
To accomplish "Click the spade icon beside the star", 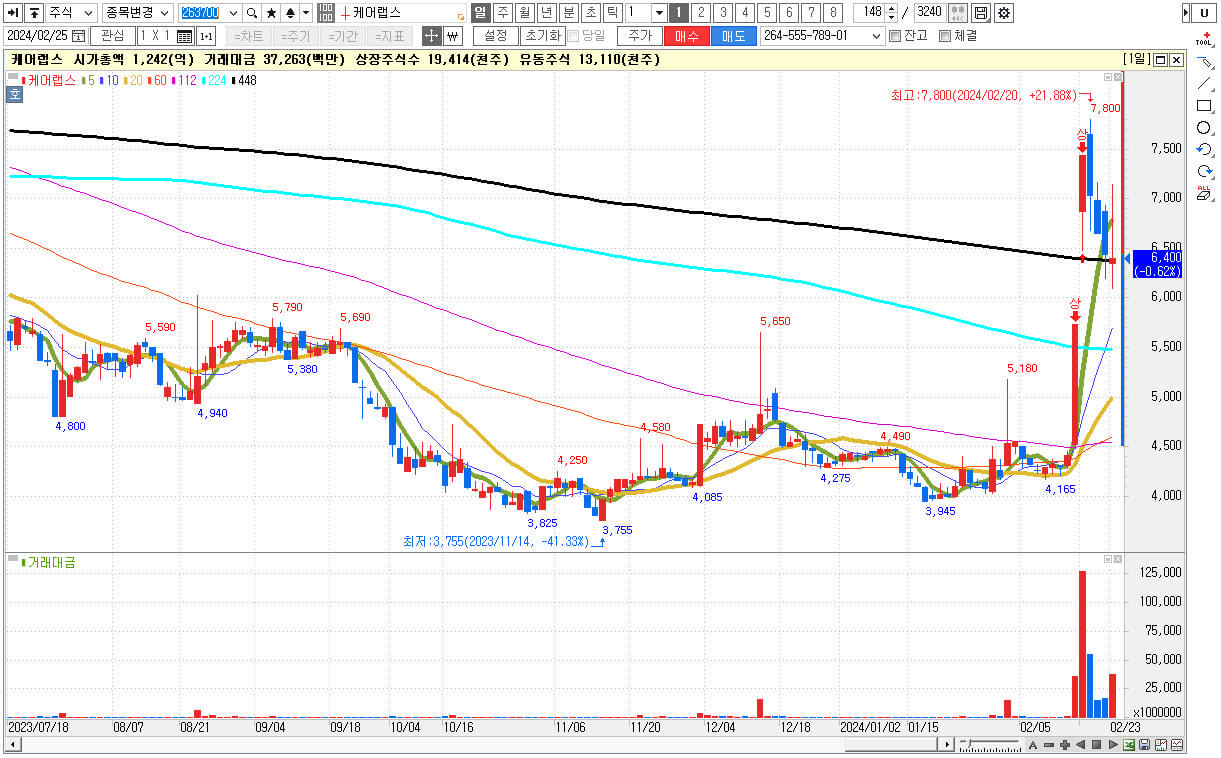I will 290,13.
